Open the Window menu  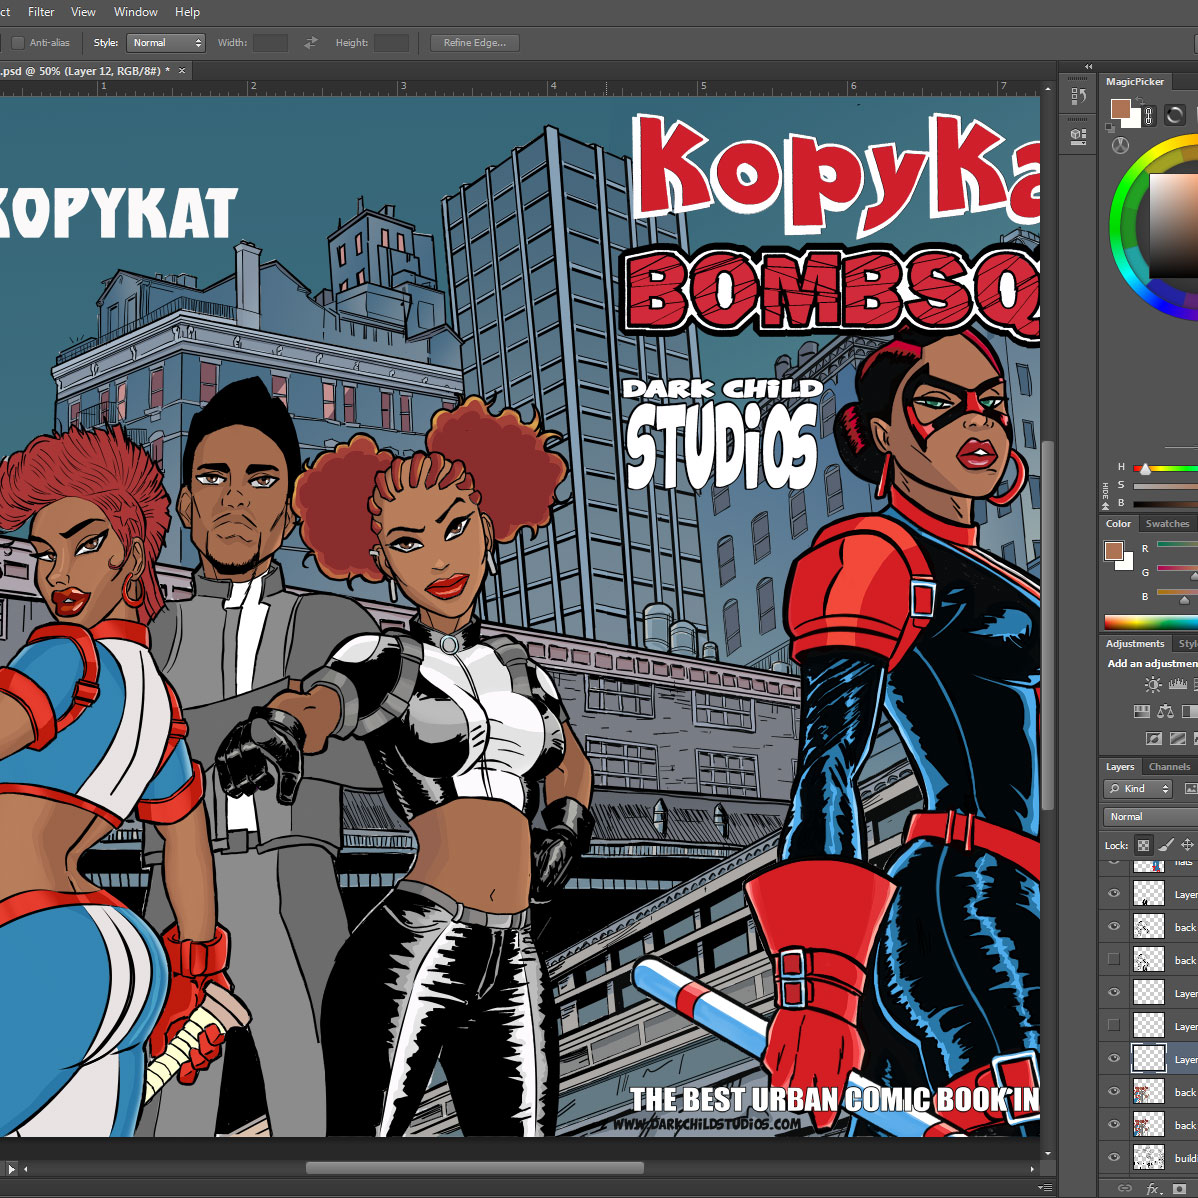click(135, 11)
